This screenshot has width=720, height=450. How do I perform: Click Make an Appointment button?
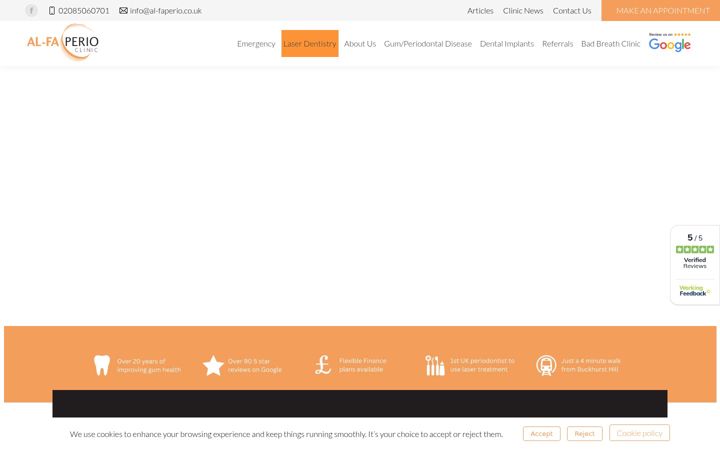[x=661, y=11]
